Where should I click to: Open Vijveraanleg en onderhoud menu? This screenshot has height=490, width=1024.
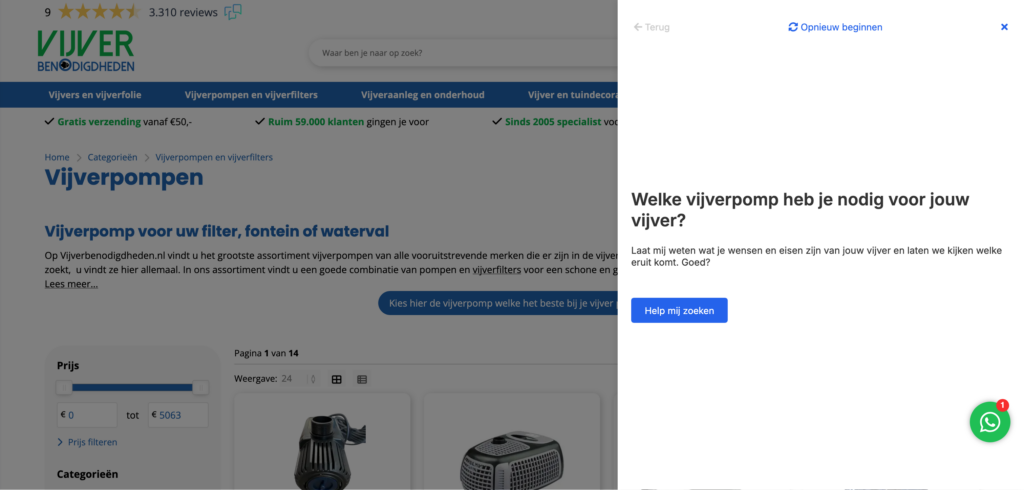422,95
